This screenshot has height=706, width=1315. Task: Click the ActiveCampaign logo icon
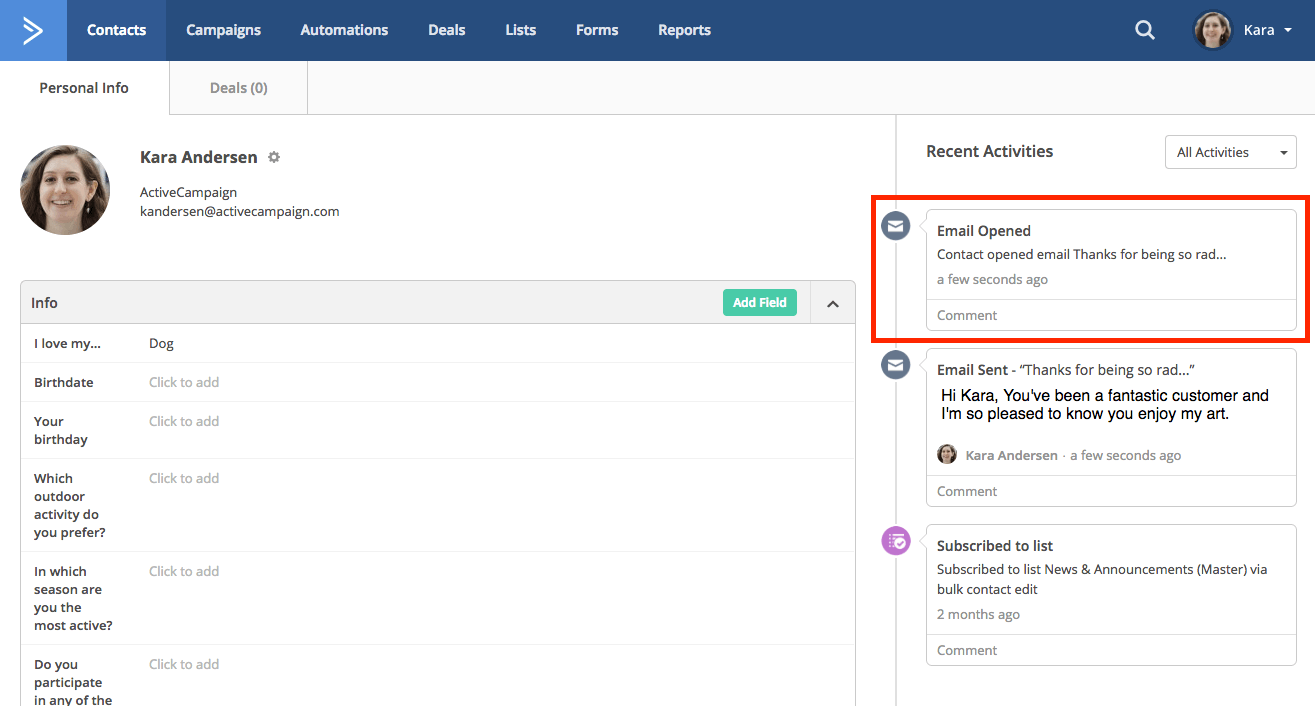click(31, 29)
